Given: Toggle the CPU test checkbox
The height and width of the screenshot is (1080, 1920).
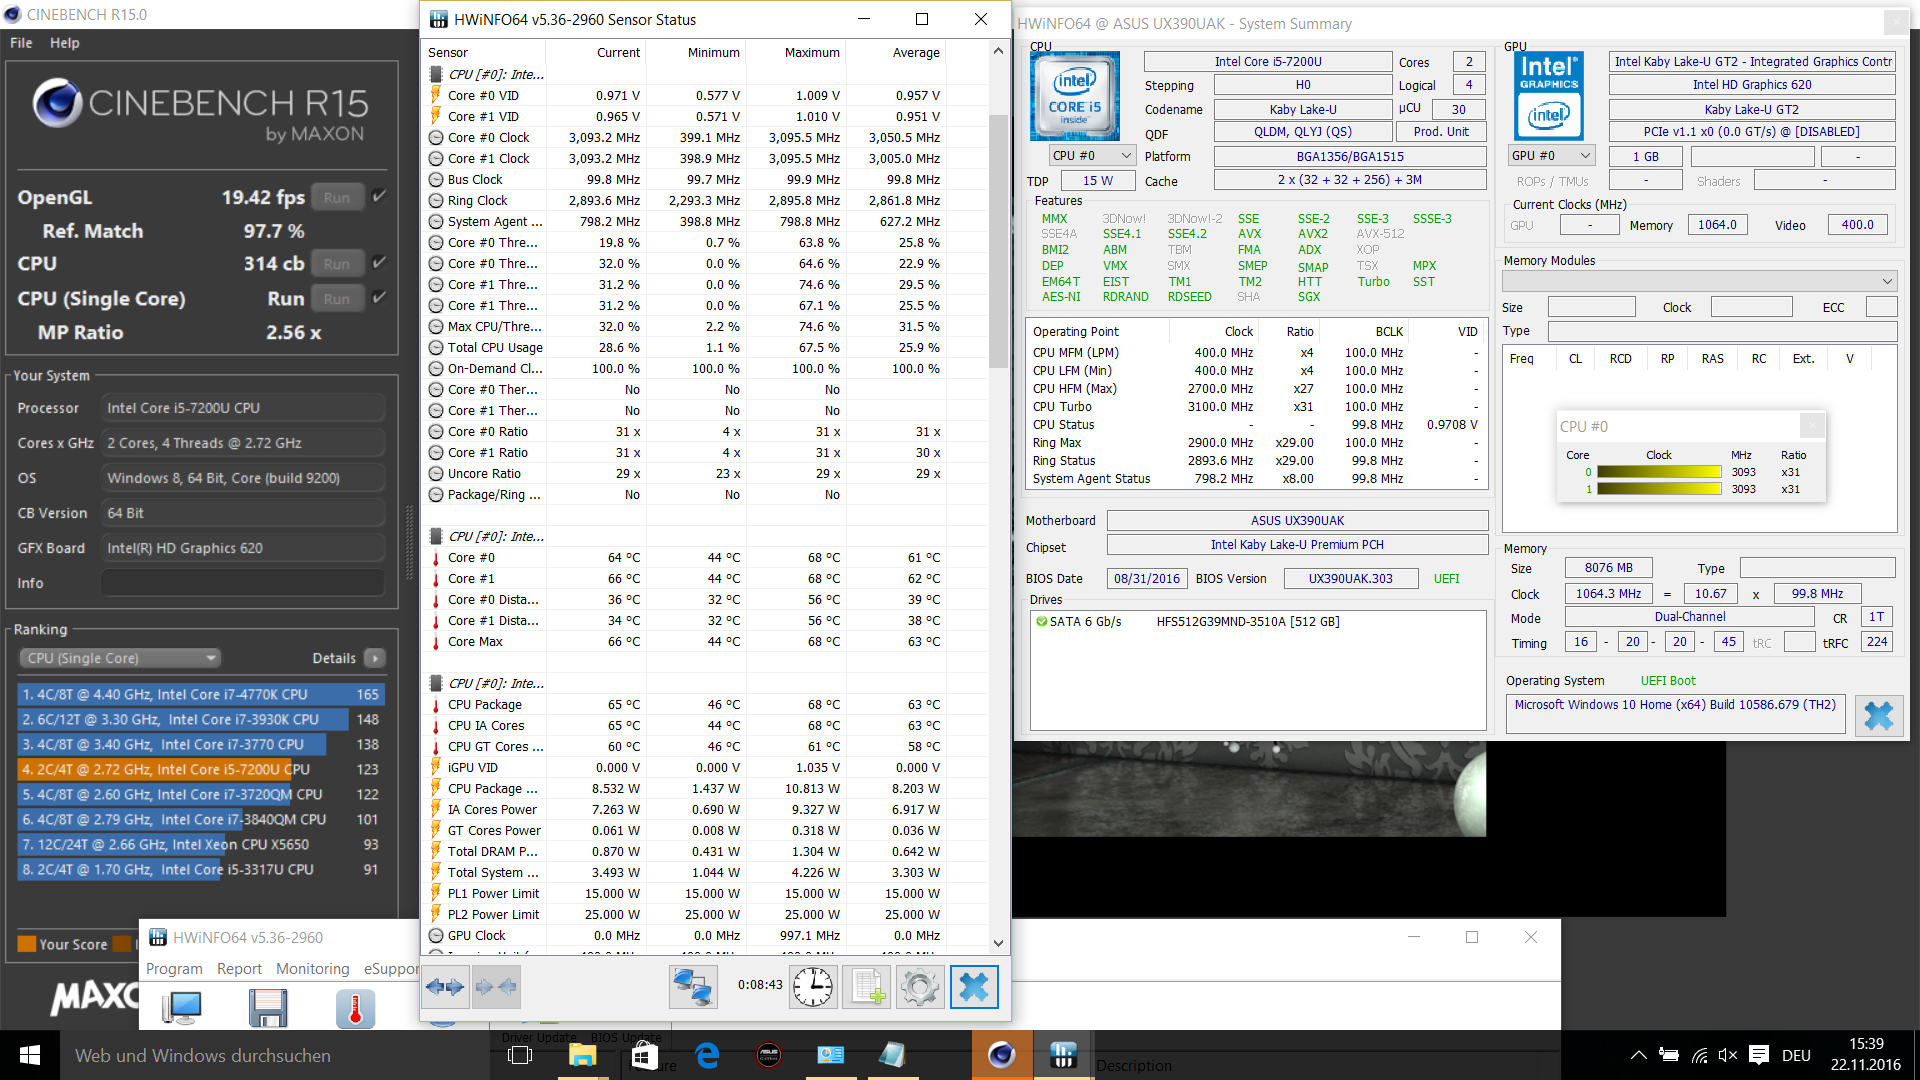Looking at the screenshot, I should tap(379, 263).
